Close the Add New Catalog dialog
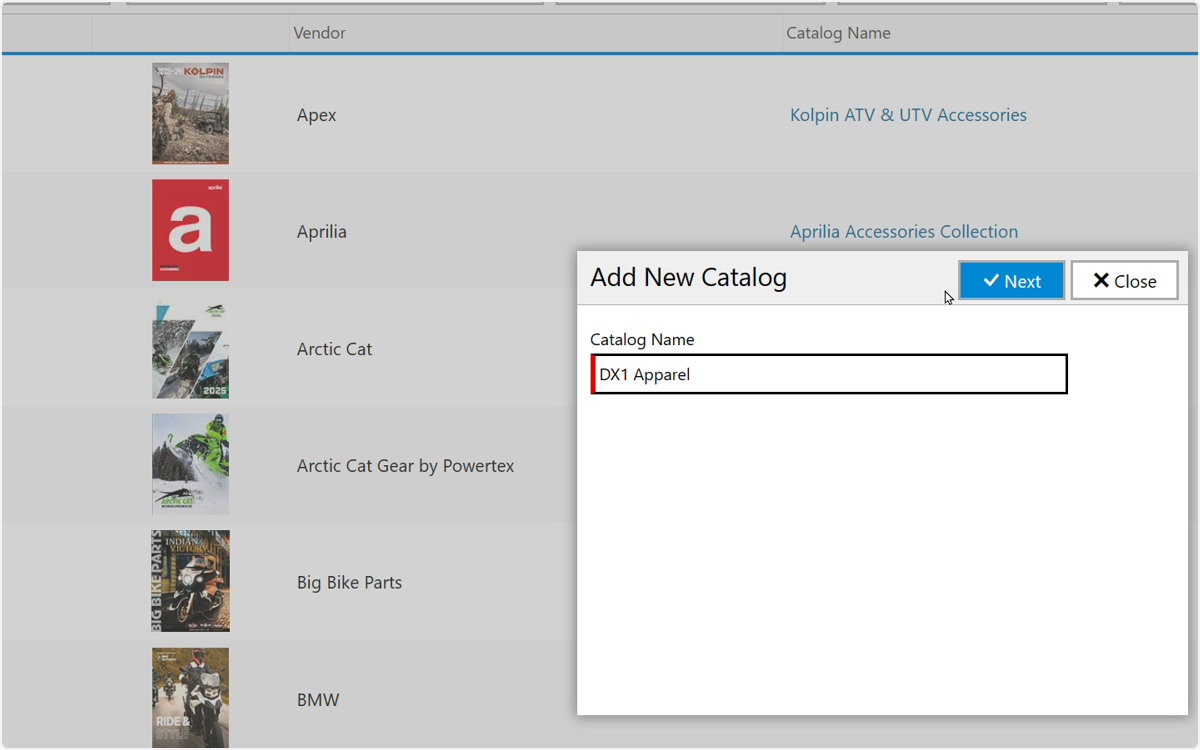The height and width of the screenshot is (750, 1200). click(1124, 281)
